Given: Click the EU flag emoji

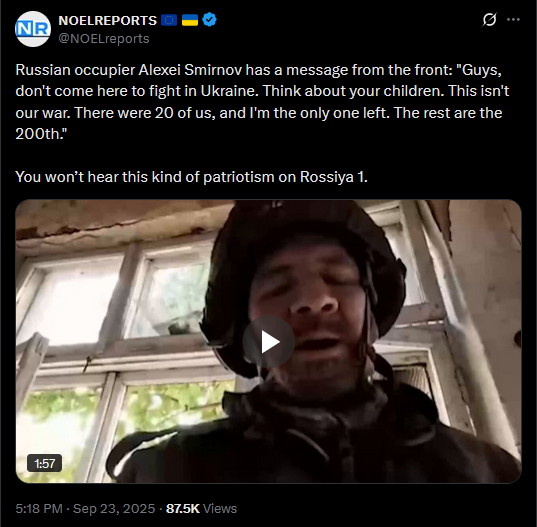Looking at the screenshot, I should pyautogui.click(x=169, y=20).
